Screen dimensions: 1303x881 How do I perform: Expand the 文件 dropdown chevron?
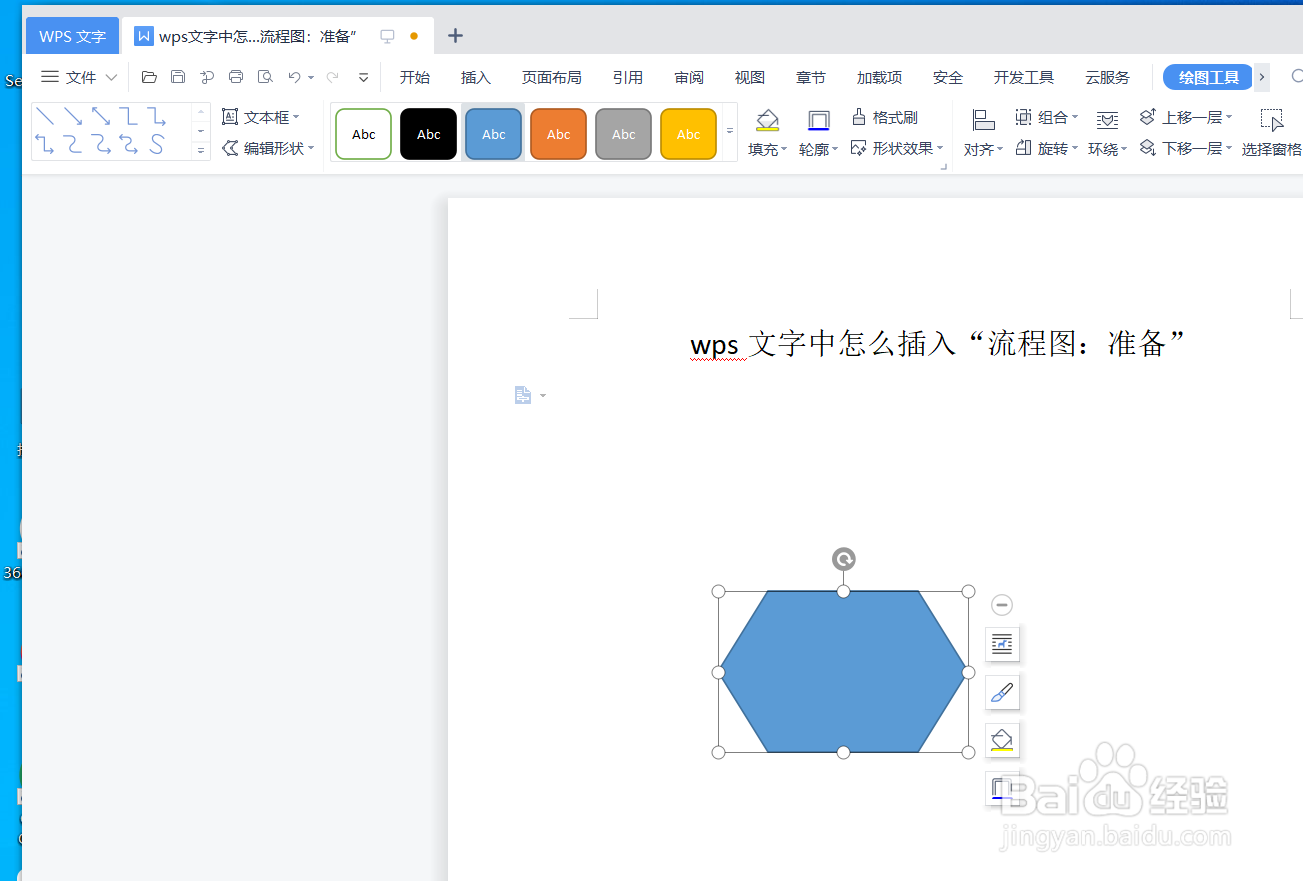tap(111, 77)
